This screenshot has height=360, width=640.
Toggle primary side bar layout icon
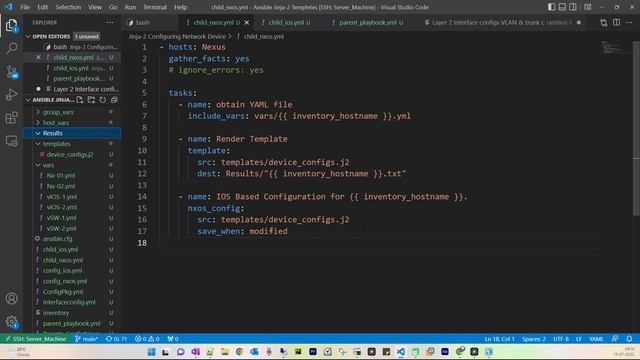click(x=551, y=7)
